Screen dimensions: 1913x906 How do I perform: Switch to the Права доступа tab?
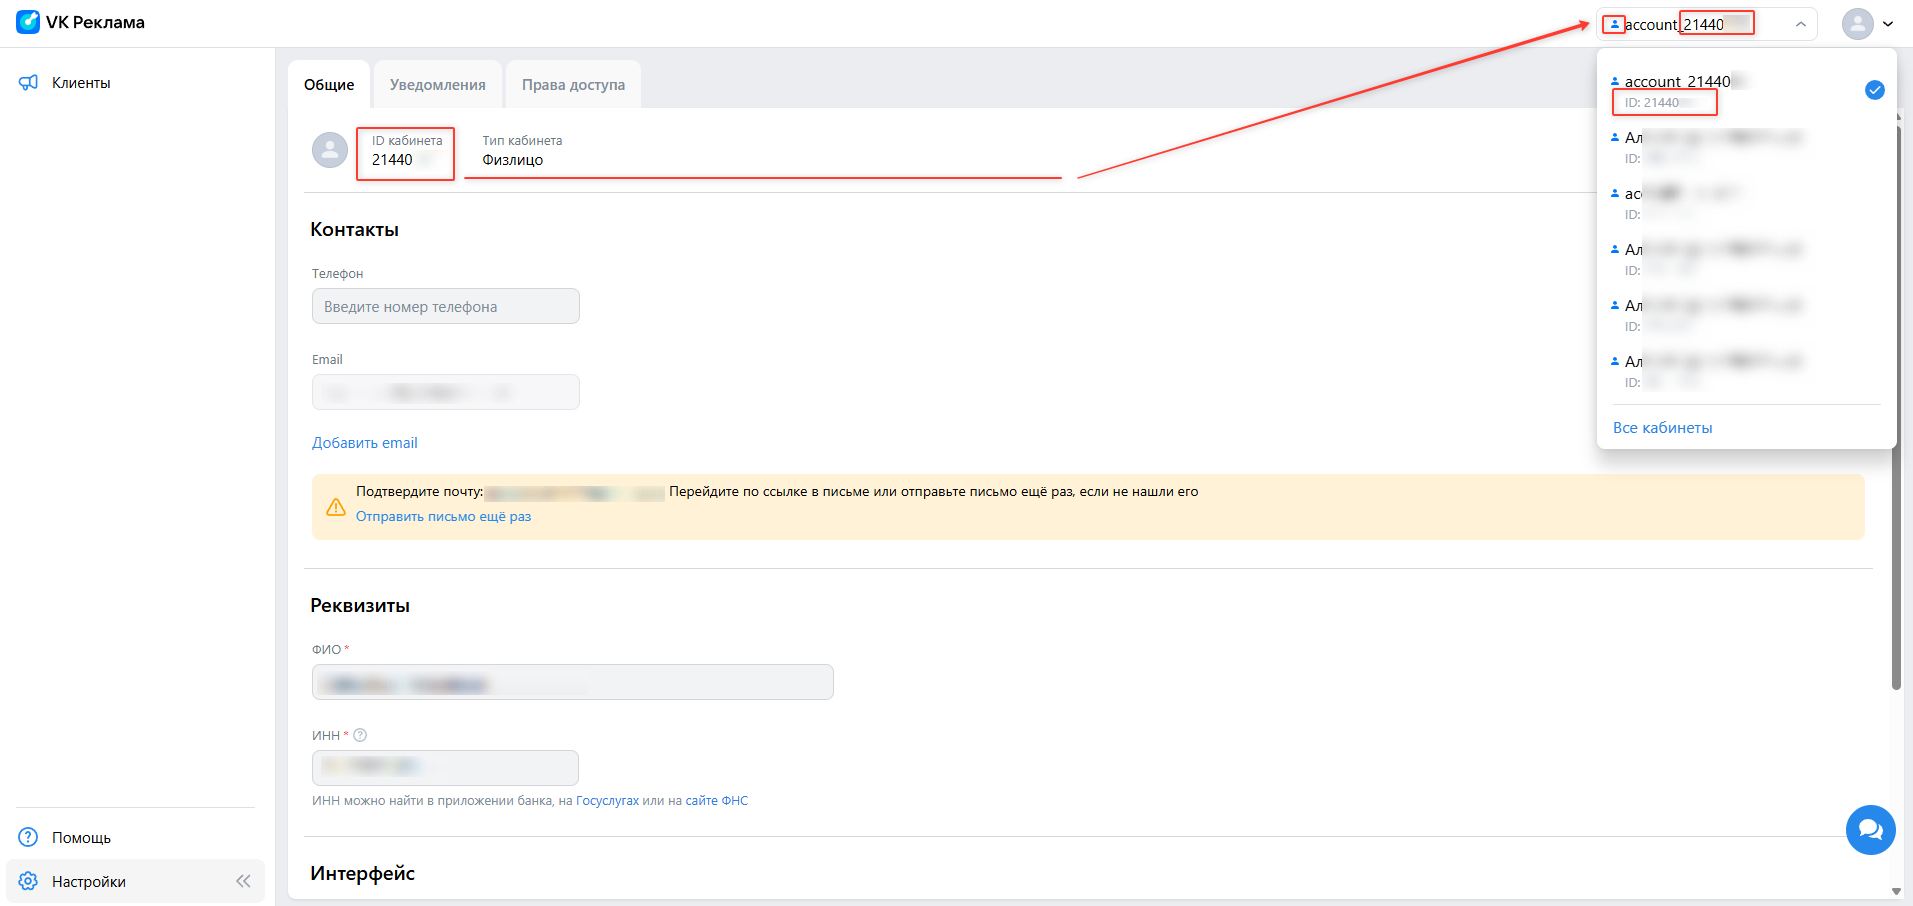click(573, 85)
